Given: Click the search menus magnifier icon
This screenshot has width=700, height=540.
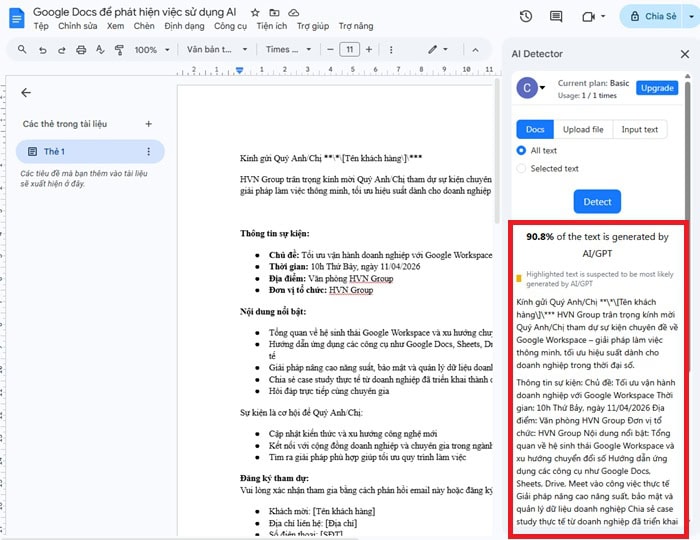Looking at the screenshot, I should (23, 49).
